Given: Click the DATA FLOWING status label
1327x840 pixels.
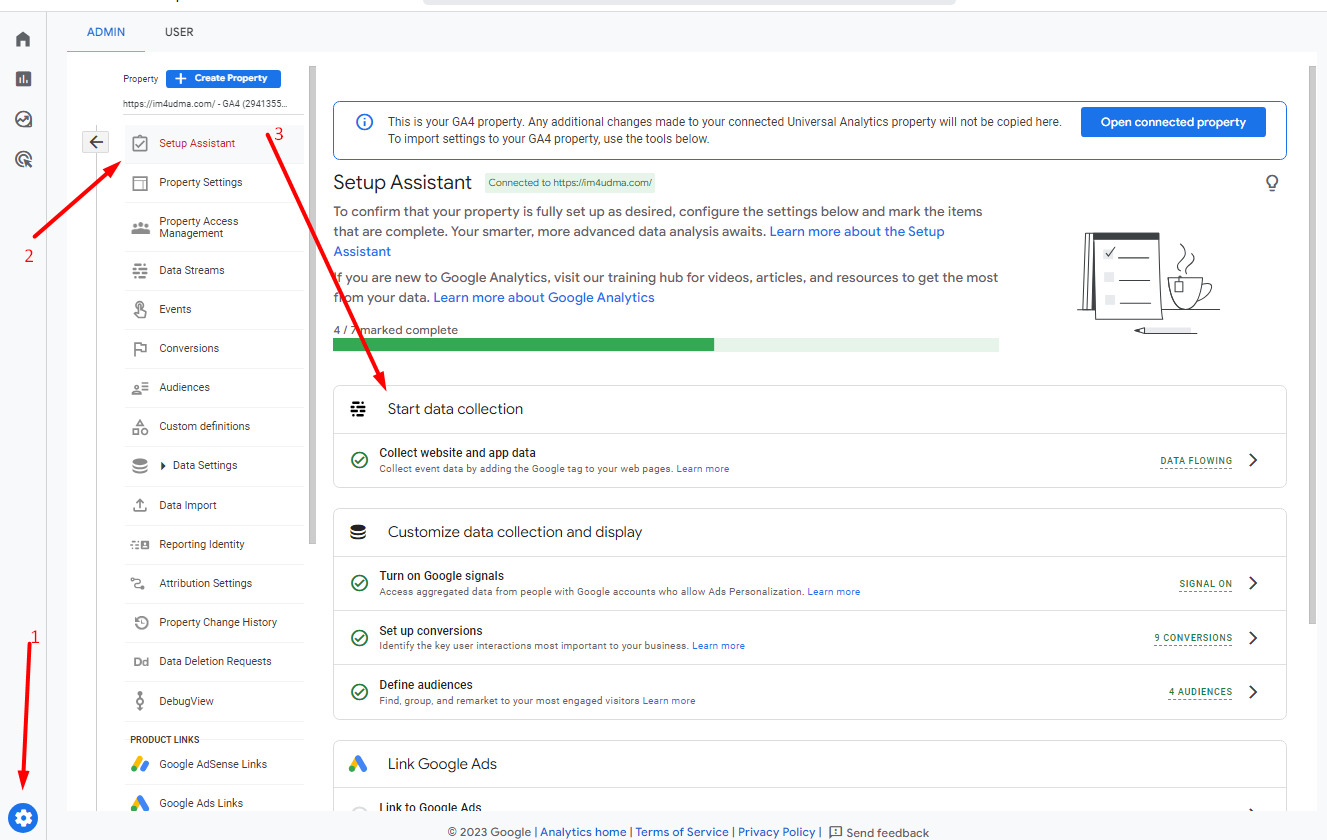Looking at the screenshot, I should coord(1196,461).
